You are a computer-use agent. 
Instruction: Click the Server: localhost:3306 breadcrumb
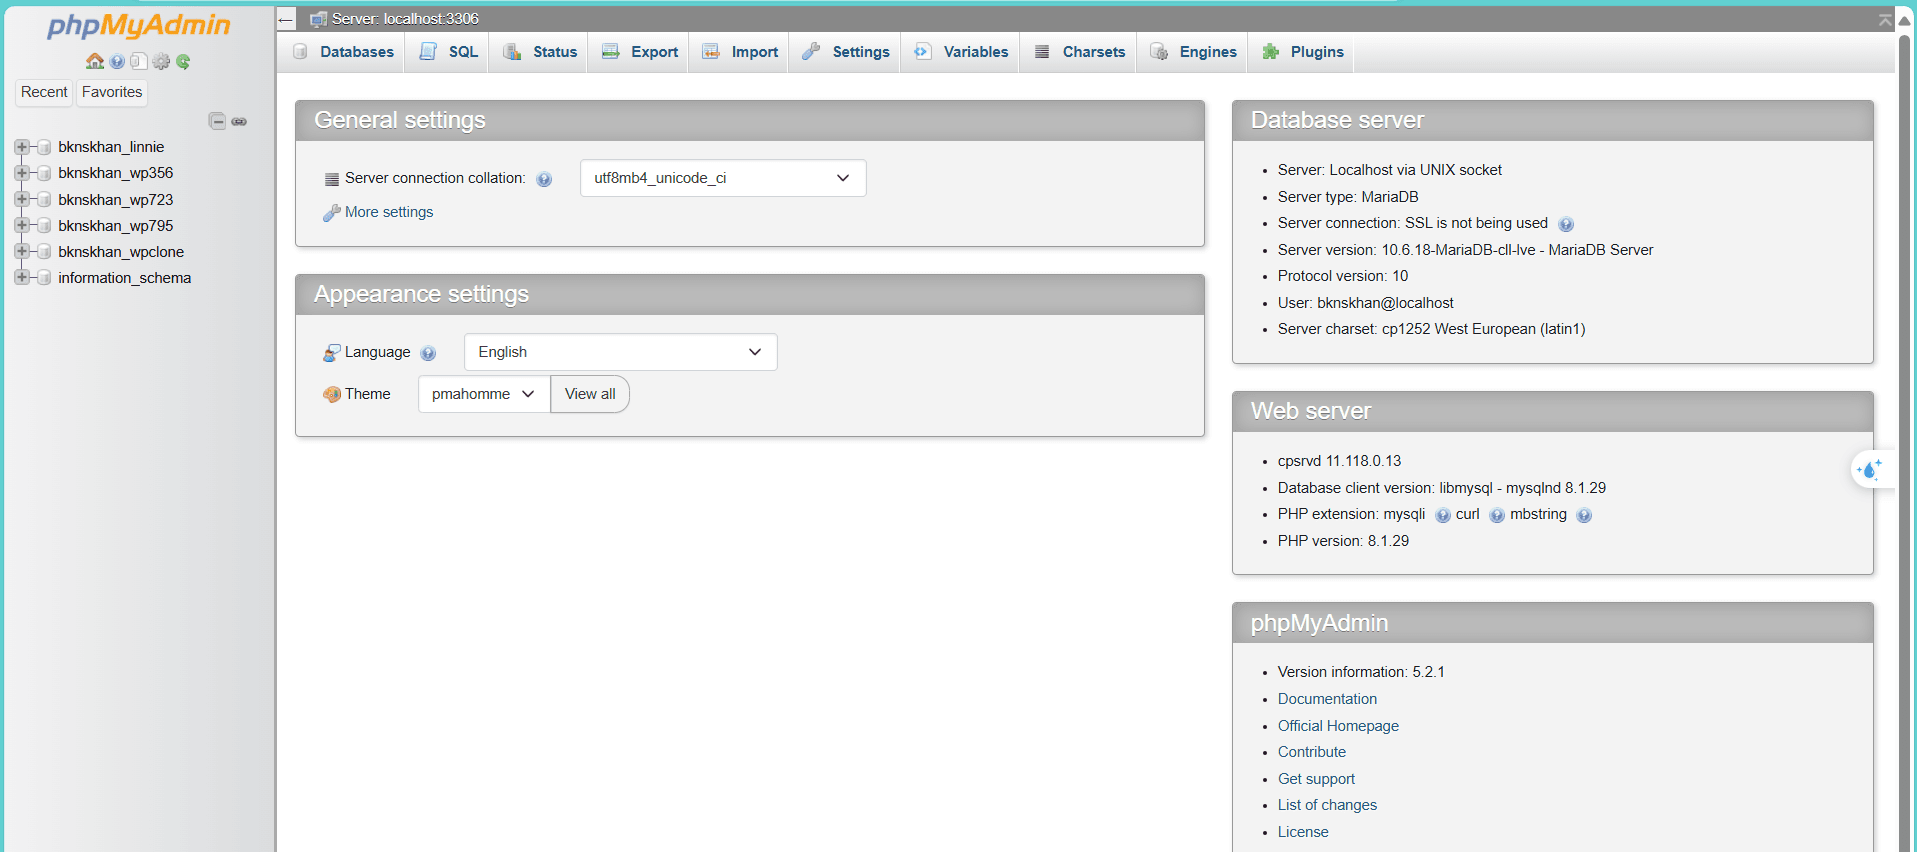click(405, 19)
